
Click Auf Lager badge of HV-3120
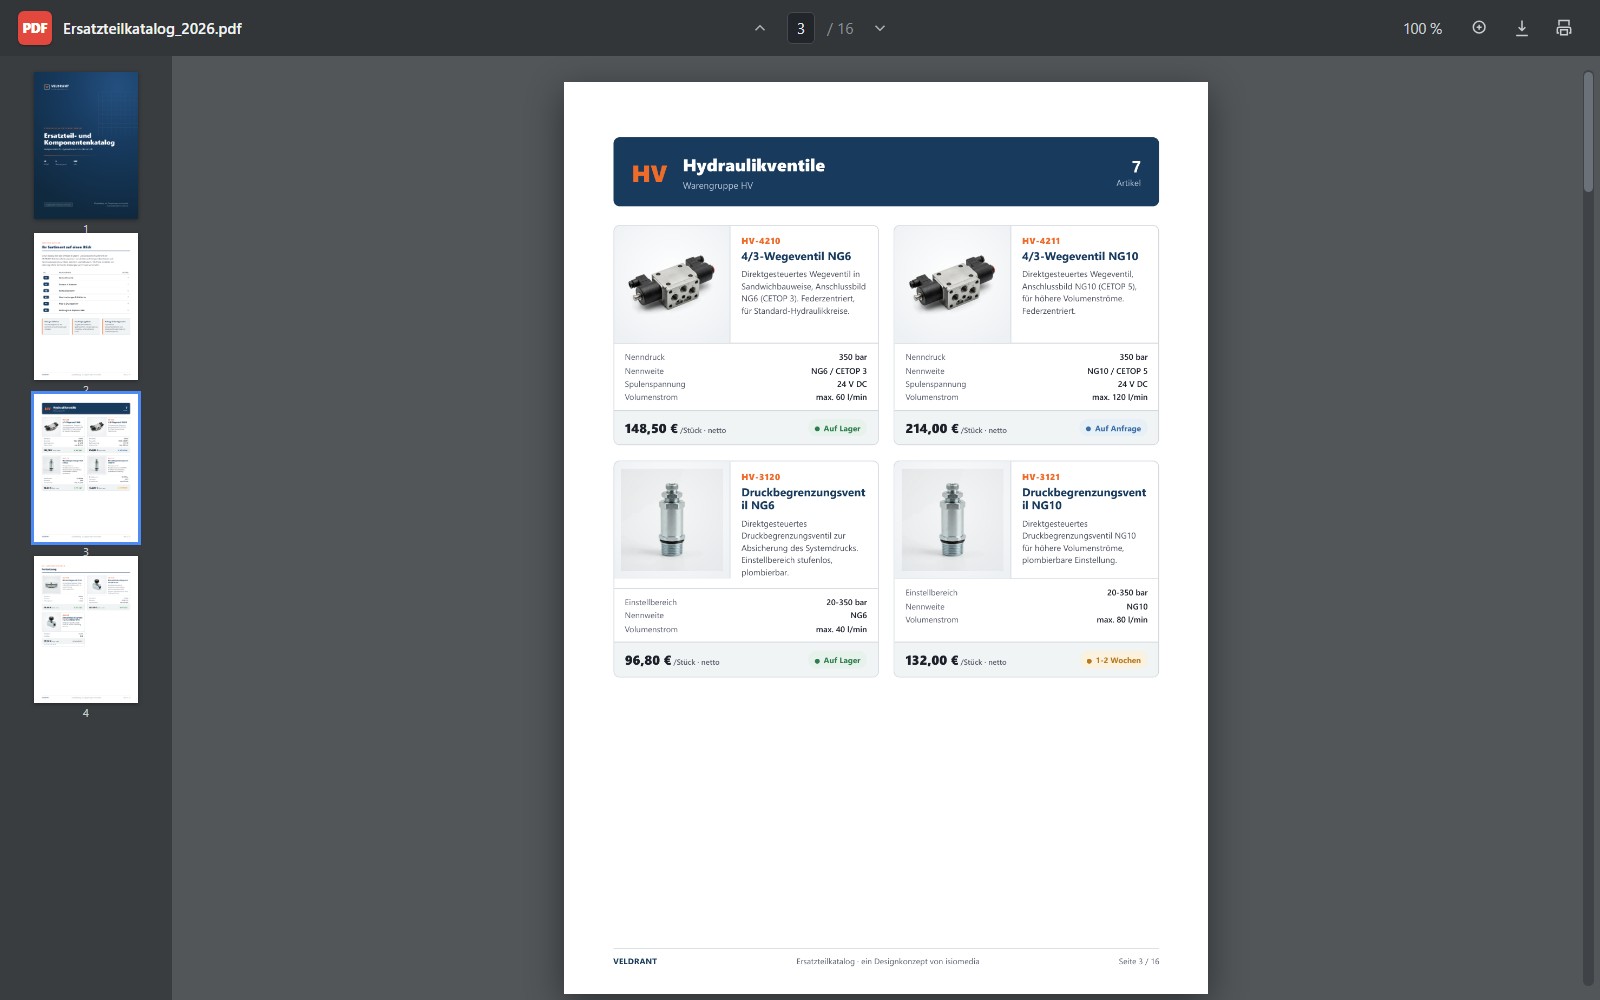[837, 660]
